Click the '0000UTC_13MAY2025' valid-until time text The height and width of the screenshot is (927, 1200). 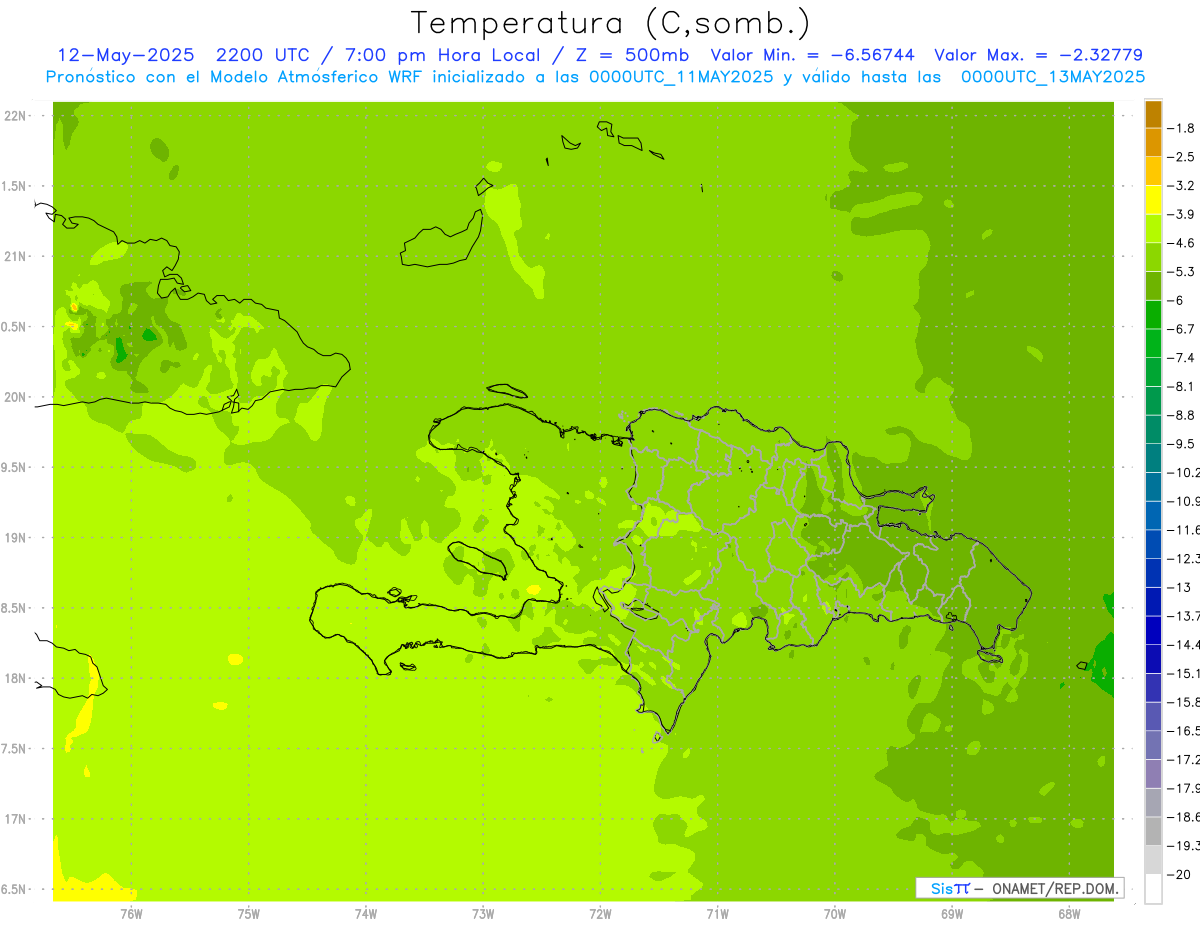(1053, 76)
